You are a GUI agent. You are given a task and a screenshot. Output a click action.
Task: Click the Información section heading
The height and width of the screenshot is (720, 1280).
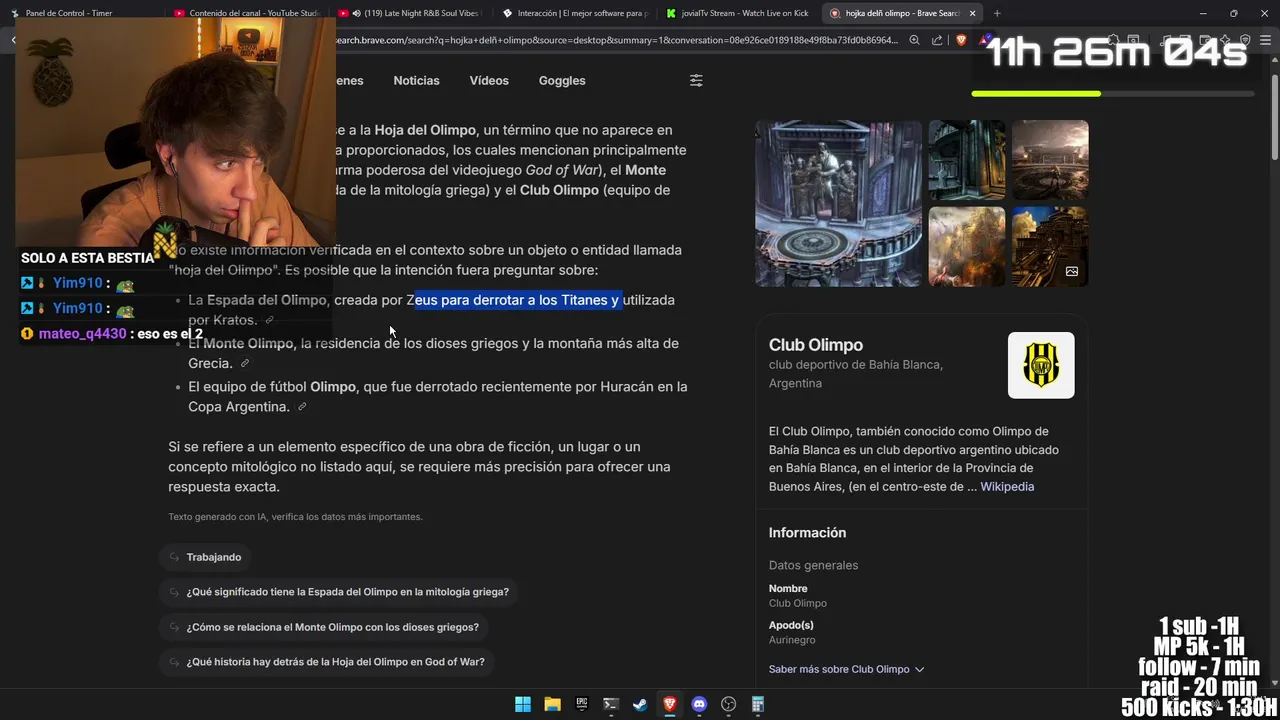coord(807,533)
